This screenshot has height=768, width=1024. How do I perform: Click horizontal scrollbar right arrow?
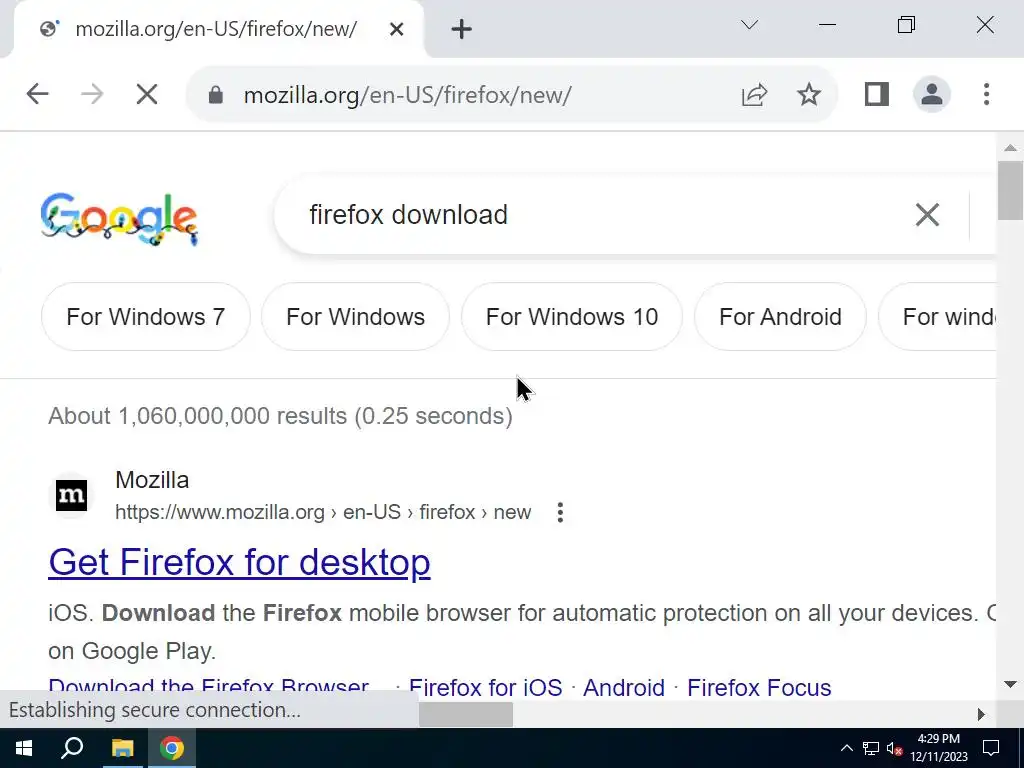(x=982, y=714)
